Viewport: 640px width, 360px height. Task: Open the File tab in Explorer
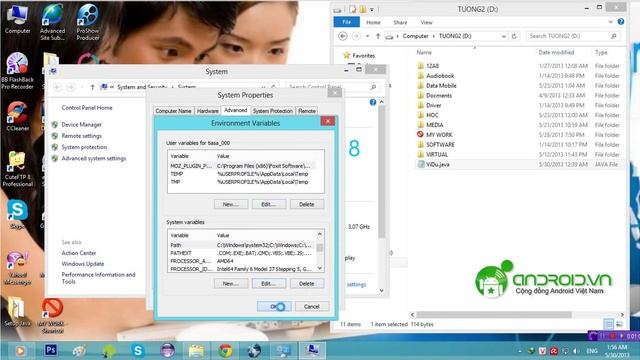tap(347, 22)
